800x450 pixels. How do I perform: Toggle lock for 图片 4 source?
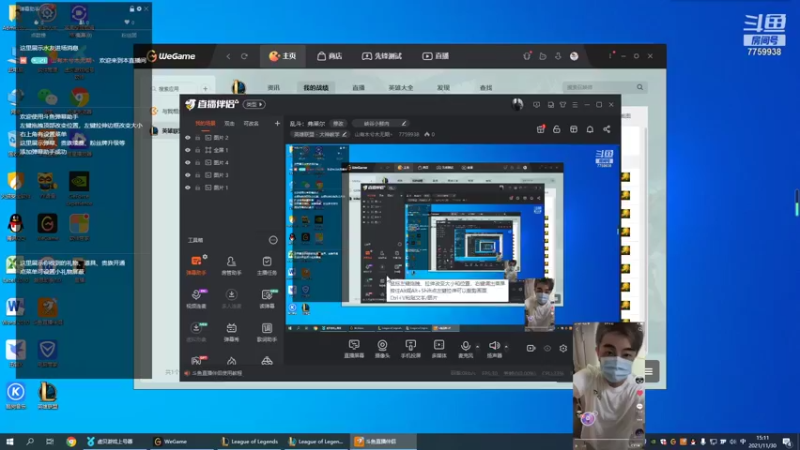point(197,163)
